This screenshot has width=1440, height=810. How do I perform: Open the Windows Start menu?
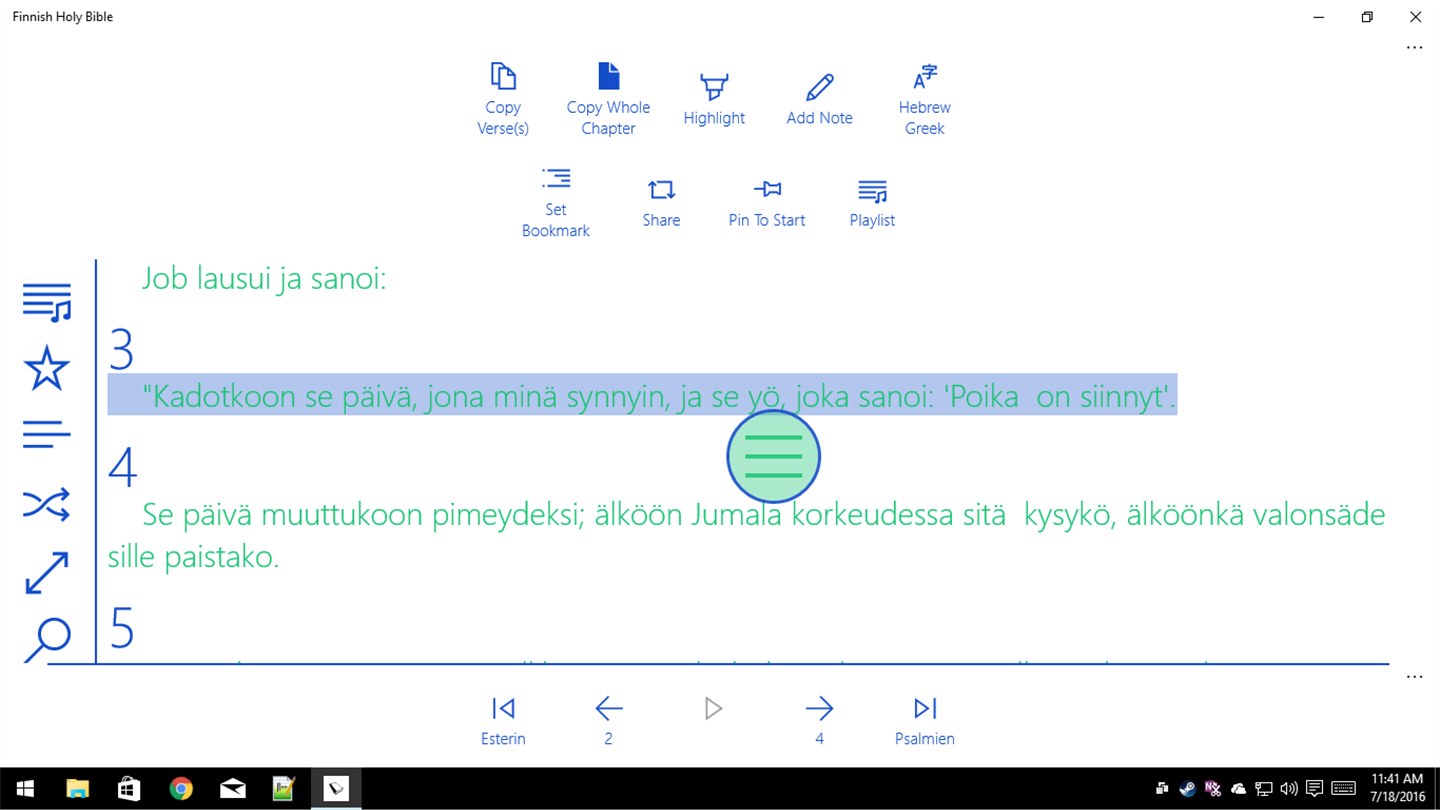click(24, 789)
